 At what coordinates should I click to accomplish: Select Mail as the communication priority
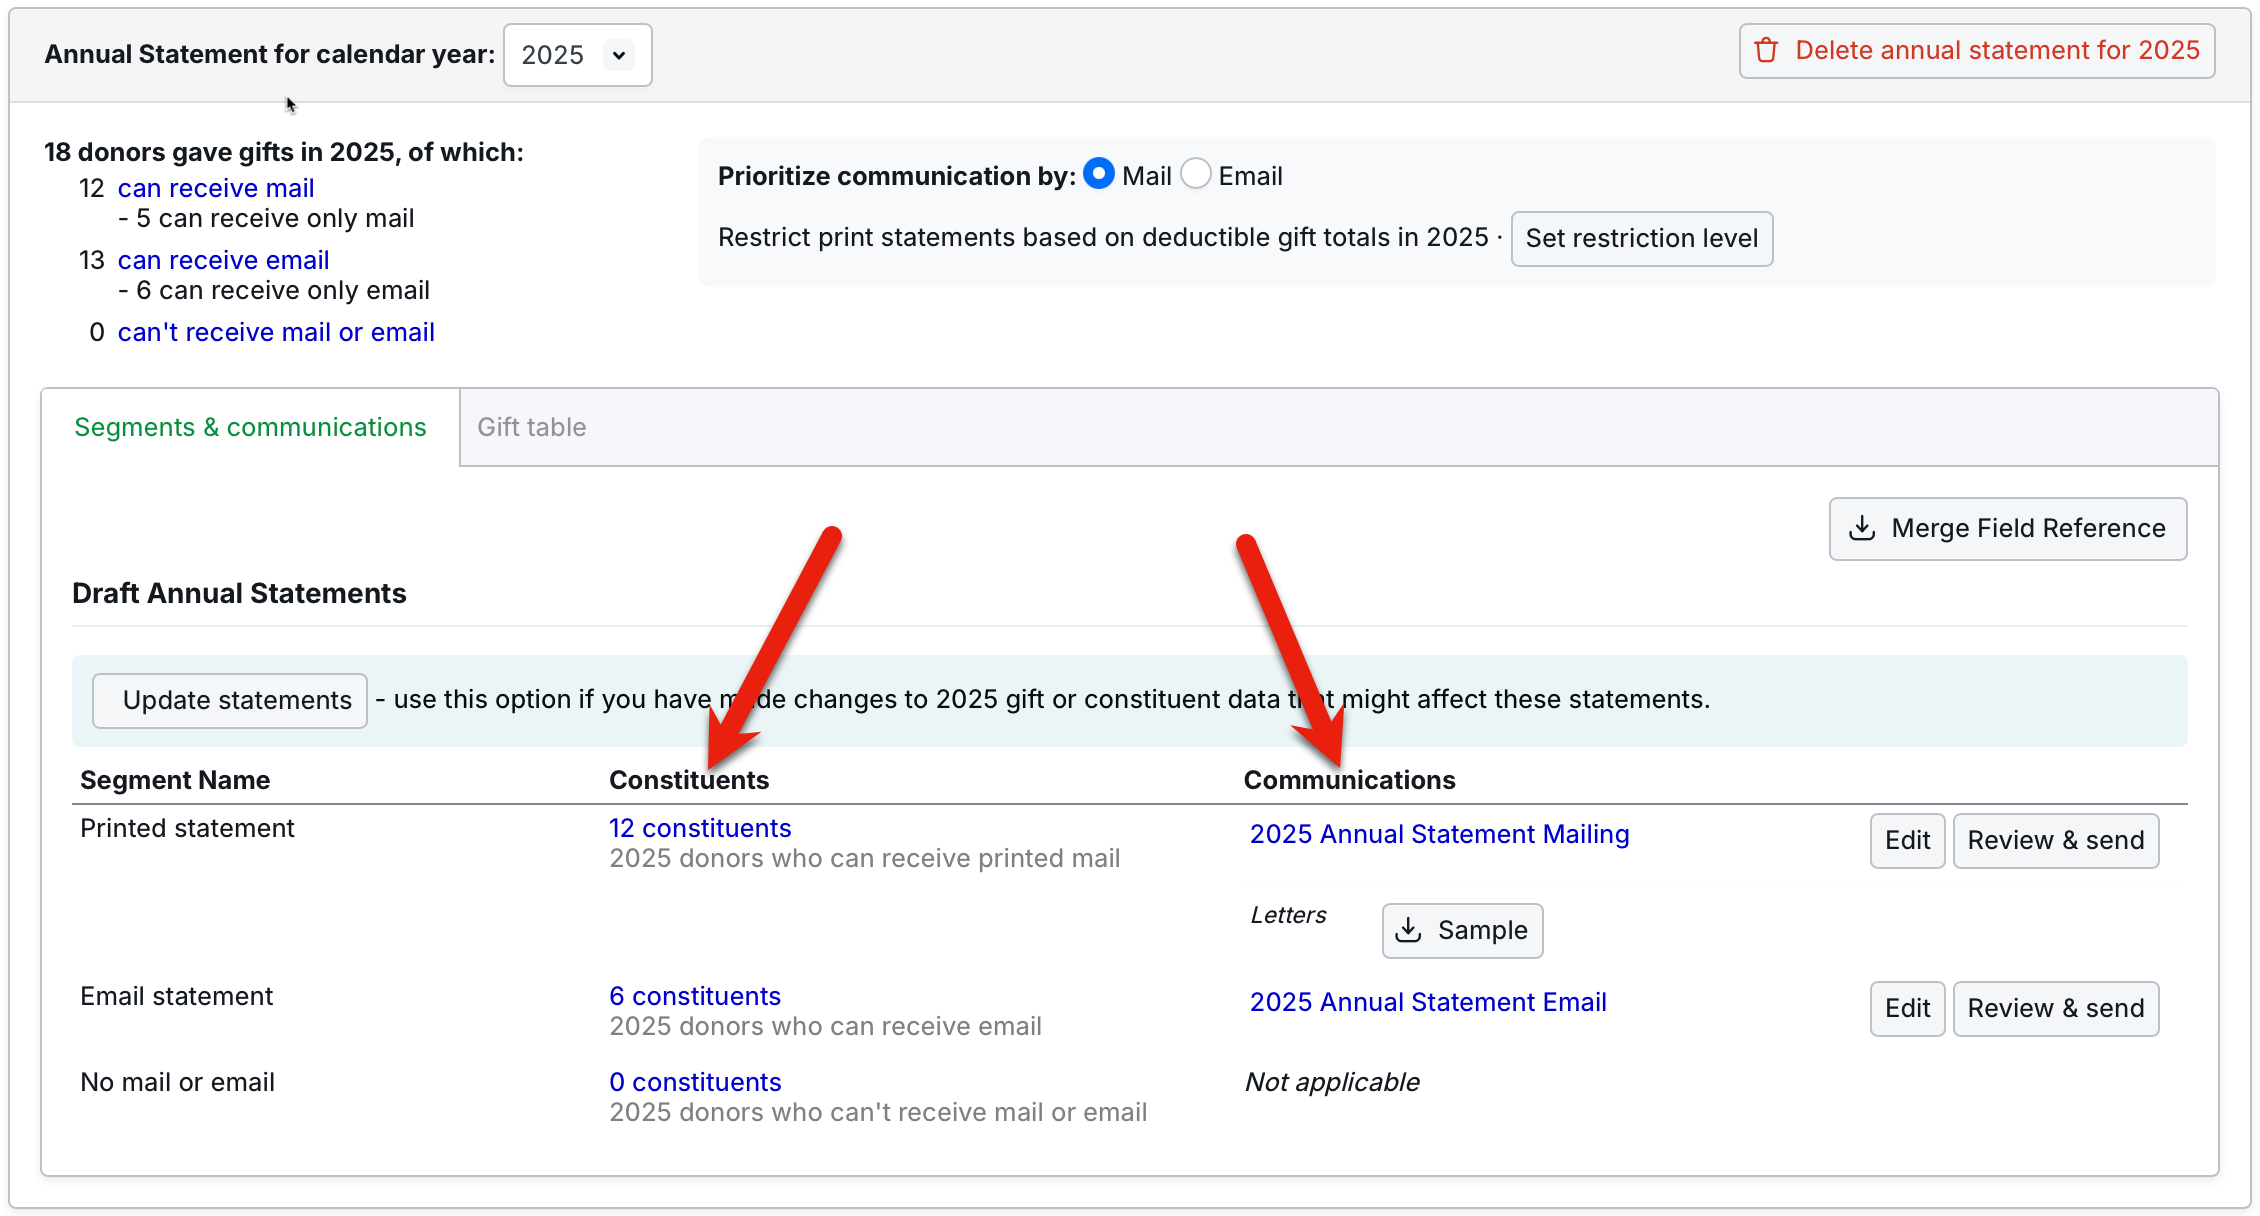pos(1099,174)
